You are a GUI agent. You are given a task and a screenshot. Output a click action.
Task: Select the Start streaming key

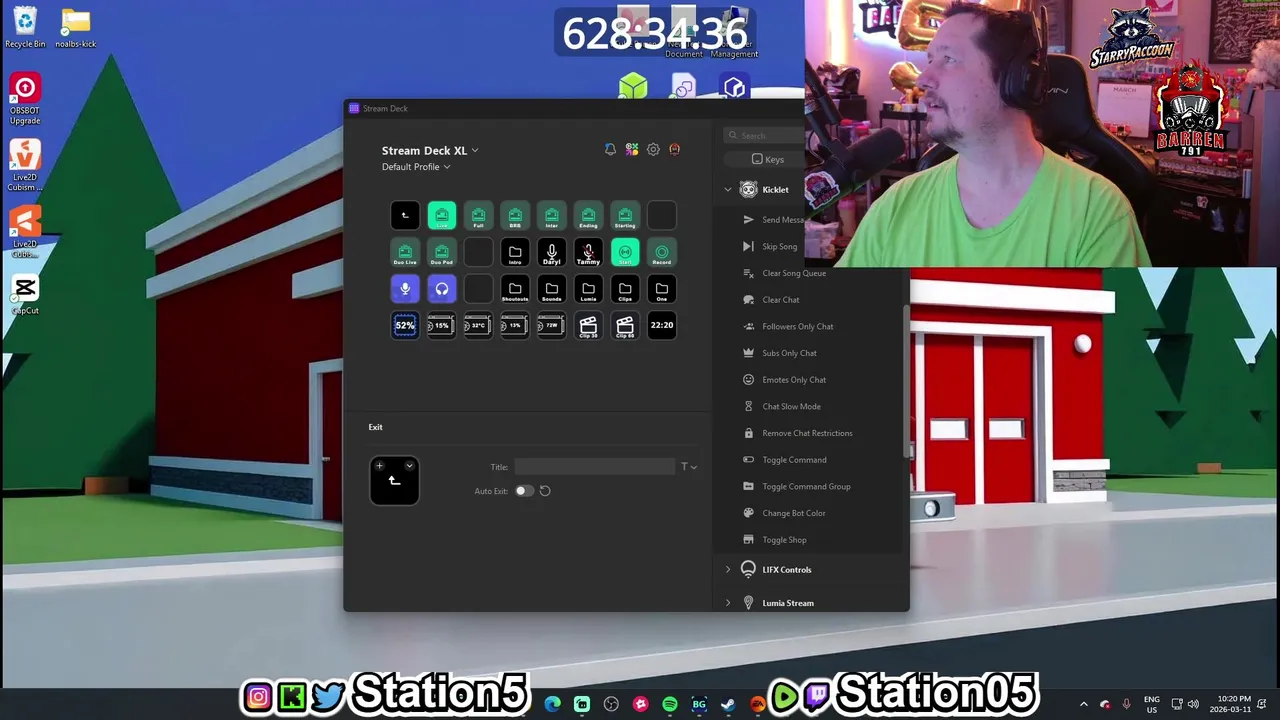(x=625, y=252)
